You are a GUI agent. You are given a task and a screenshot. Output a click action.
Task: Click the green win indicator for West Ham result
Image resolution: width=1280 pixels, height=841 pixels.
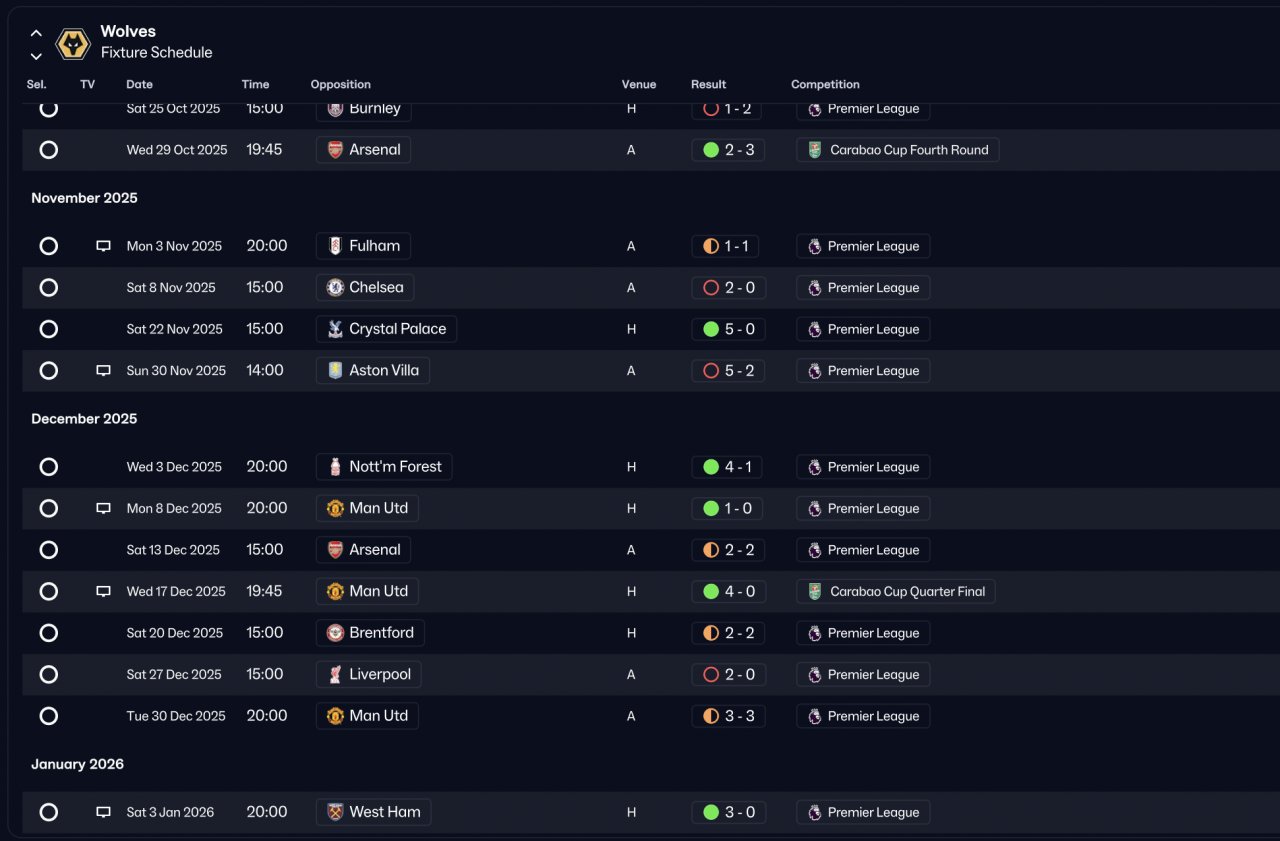coord(711,812)
